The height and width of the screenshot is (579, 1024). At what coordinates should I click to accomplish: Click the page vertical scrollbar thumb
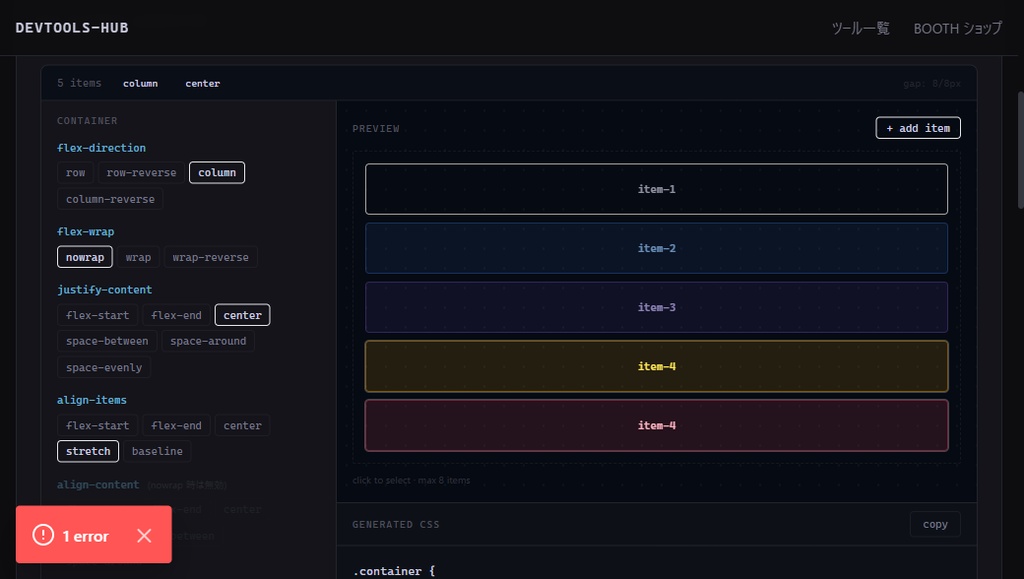pyautogui.click(x=1020, y=150)
